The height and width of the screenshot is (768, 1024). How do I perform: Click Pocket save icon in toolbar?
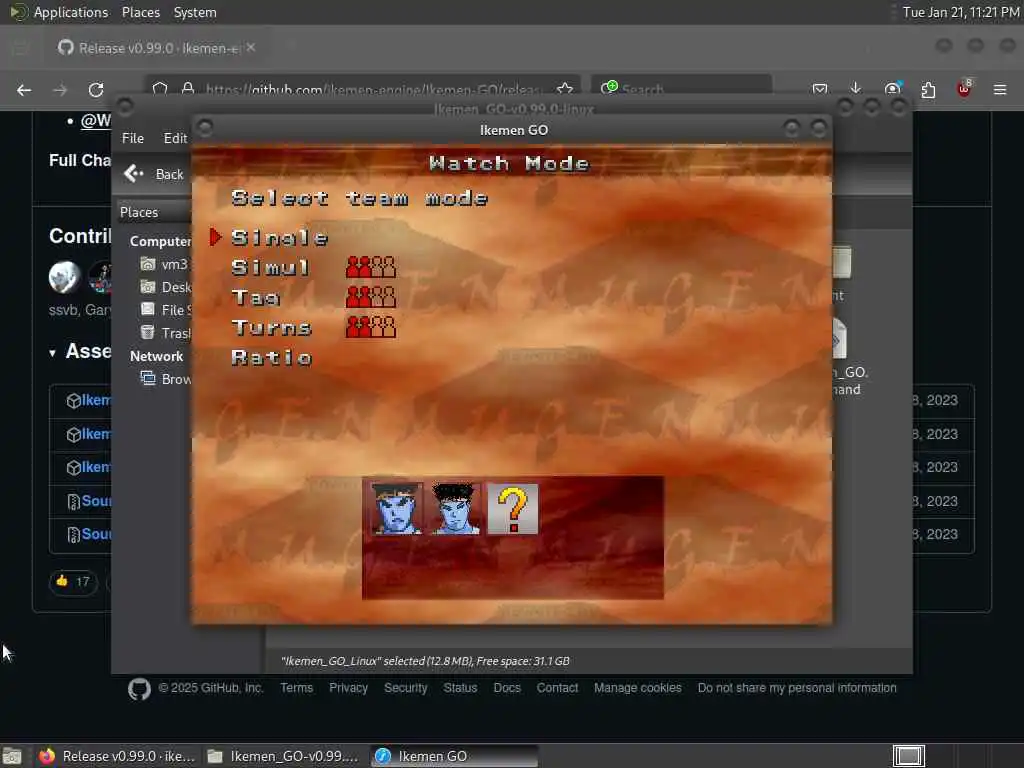pyautogui.click(x=820, y=89)
